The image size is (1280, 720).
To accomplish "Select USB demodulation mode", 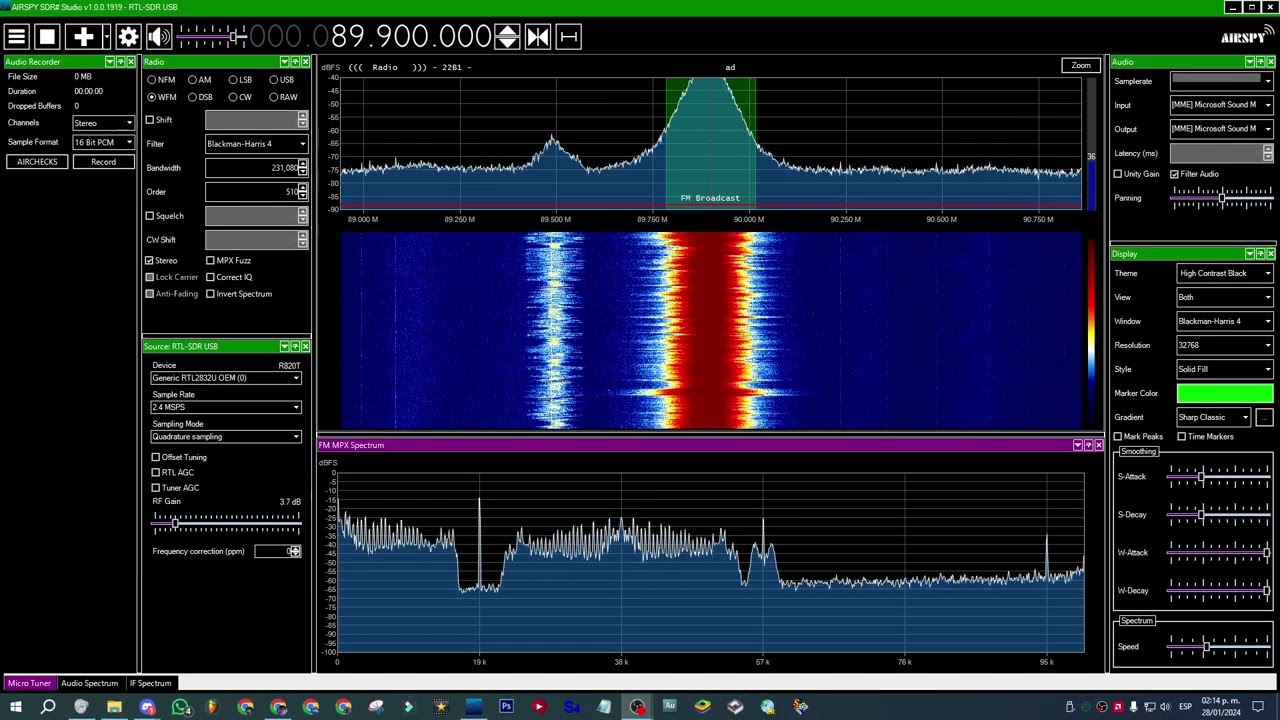I will [281, 80].
